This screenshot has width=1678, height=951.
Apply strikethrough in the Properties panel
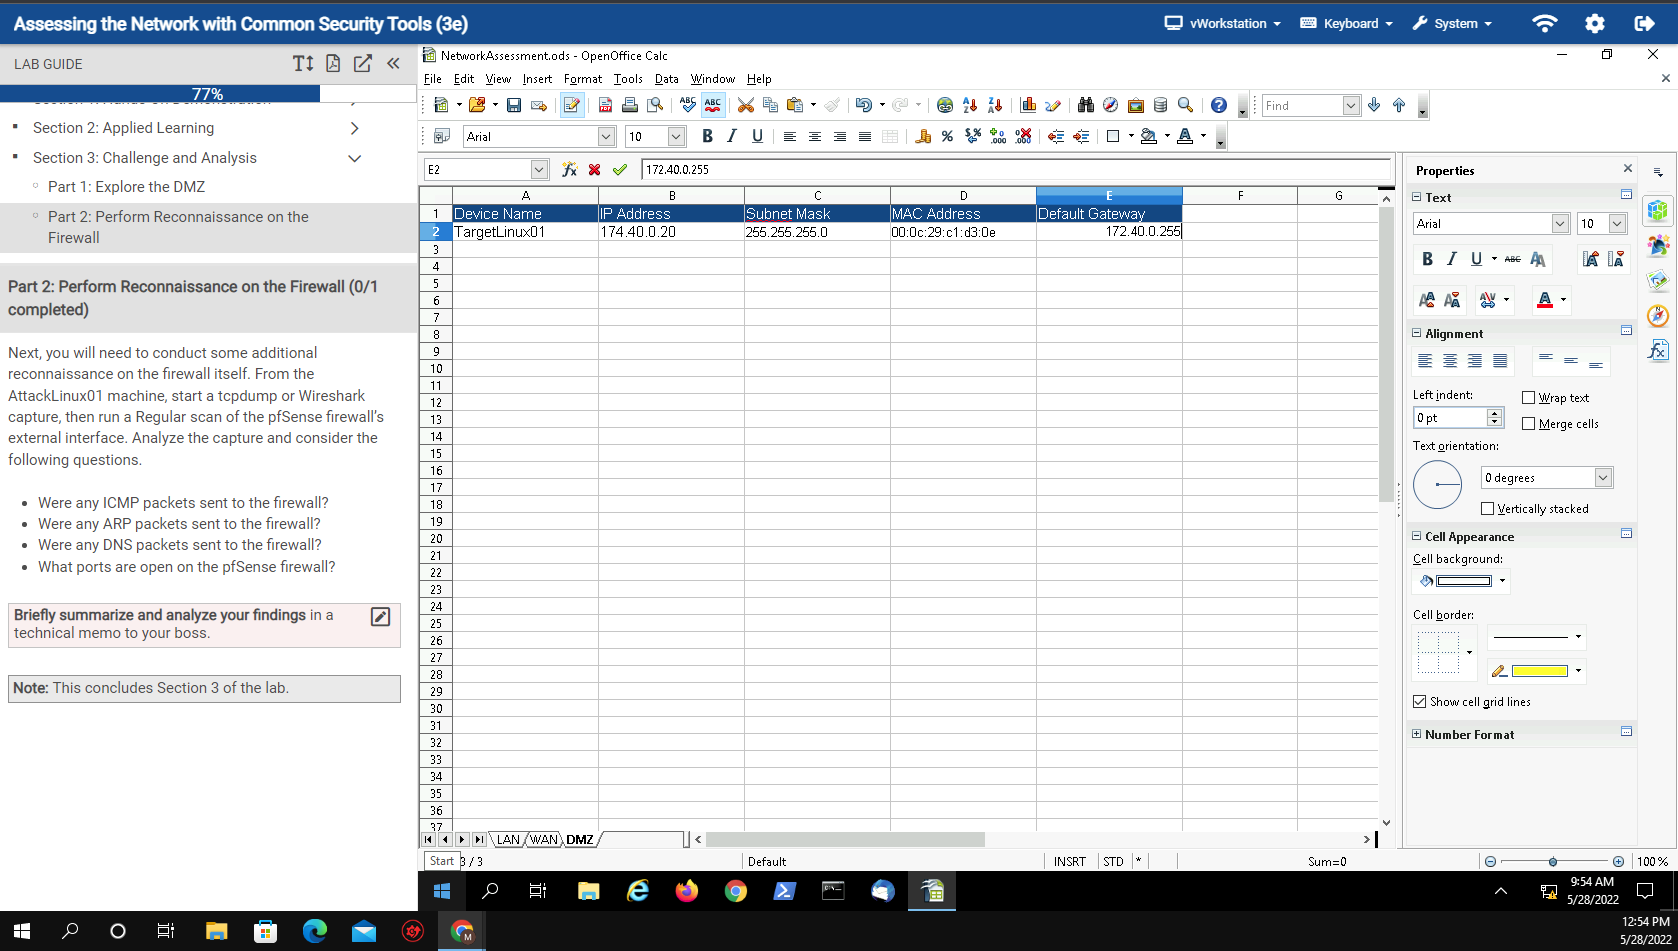point(1513,259)
